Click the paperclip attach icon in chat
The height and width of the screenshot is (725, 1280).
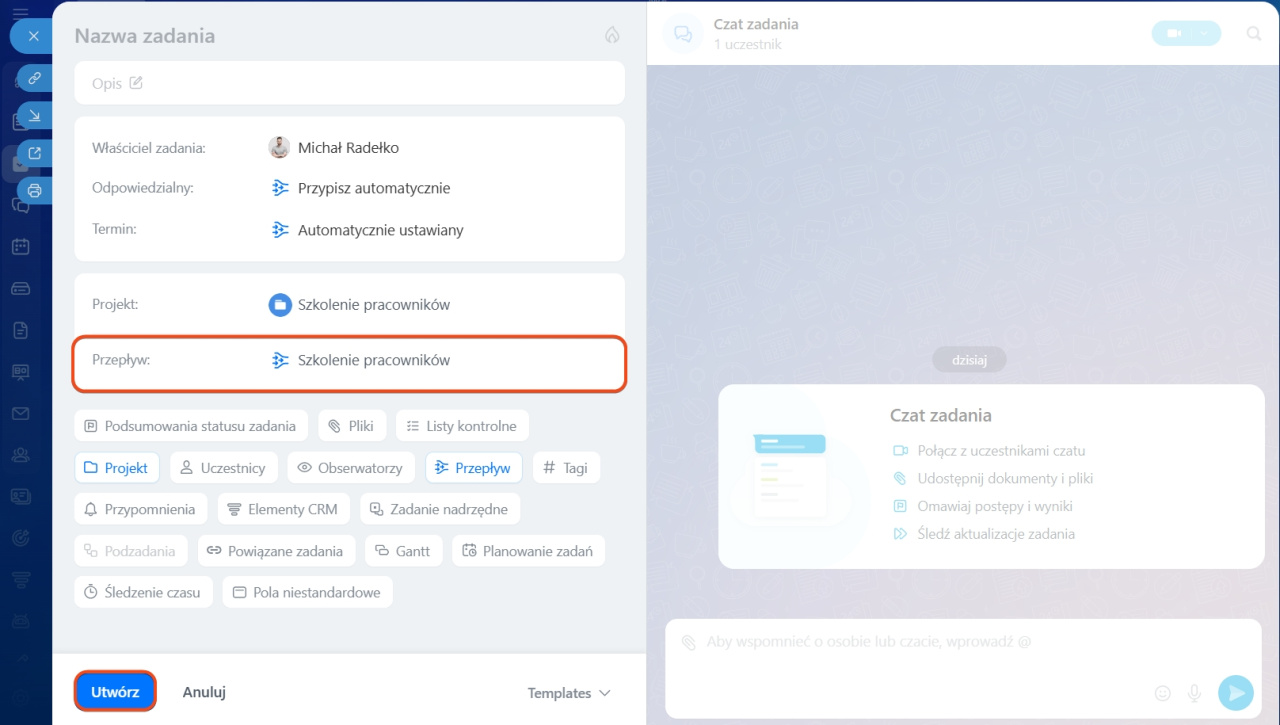(x=688, y=642)
